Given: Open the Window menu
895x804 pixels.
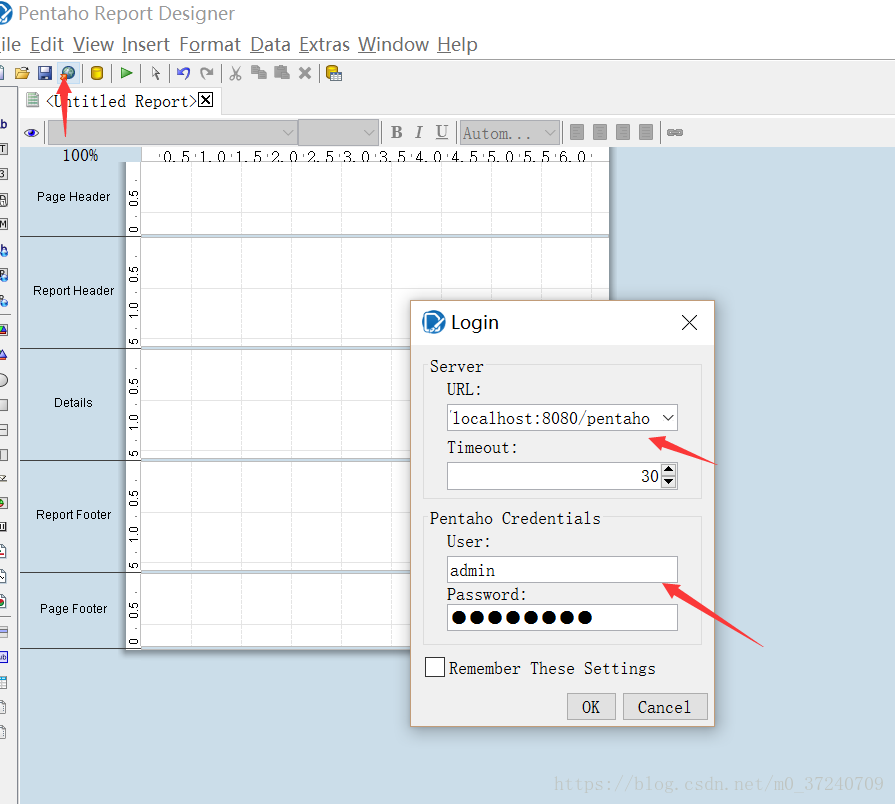Looking at the screenshot, I should click(x=393, y=45).
